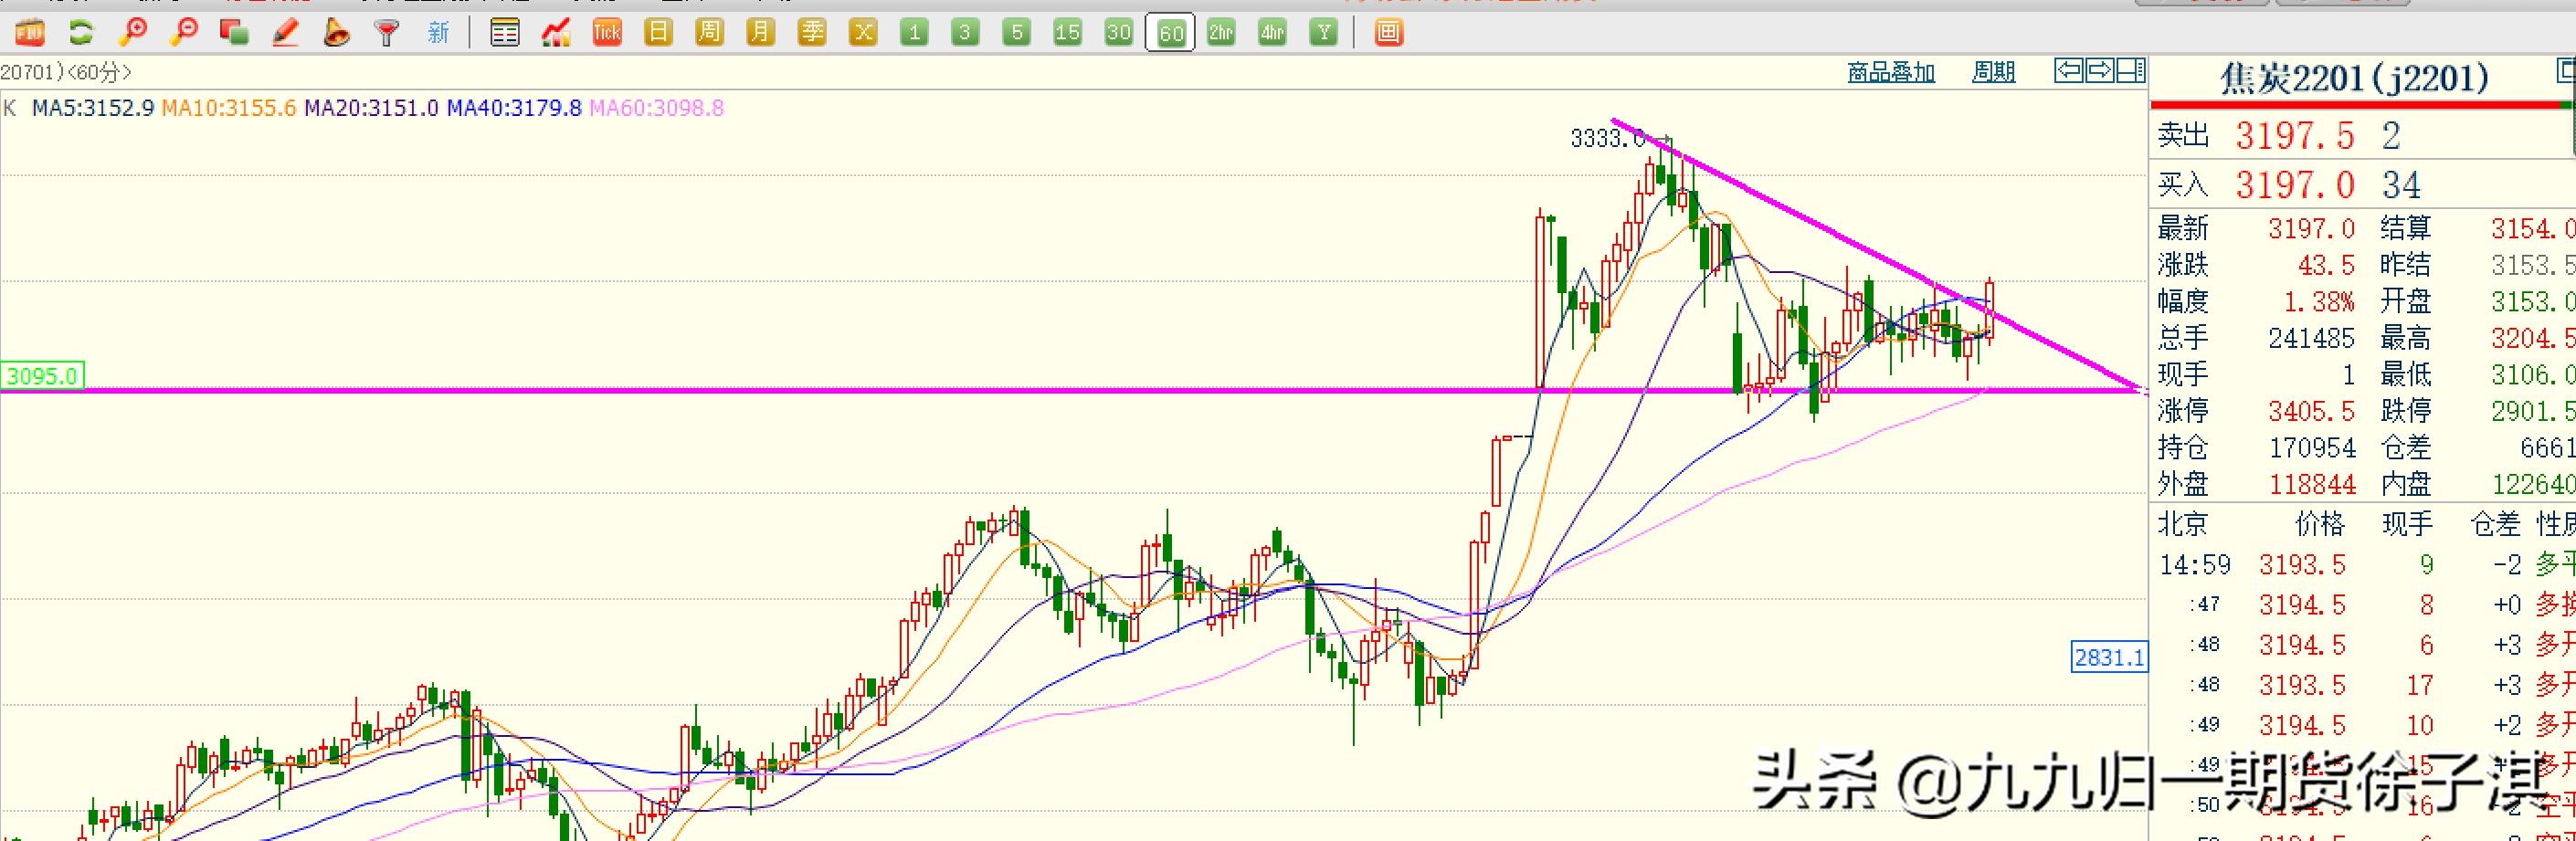This screenshot has width=2576, height=841.
Task: Zoom out with the minus magnifier
Action: (183, 33)
